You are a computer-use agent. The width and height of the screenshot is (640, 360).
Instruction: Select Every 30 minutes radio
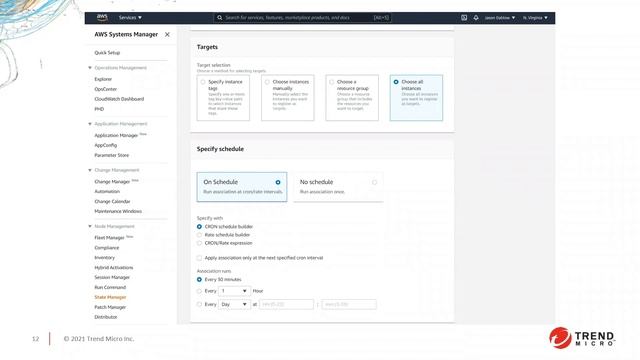(199, 280)
